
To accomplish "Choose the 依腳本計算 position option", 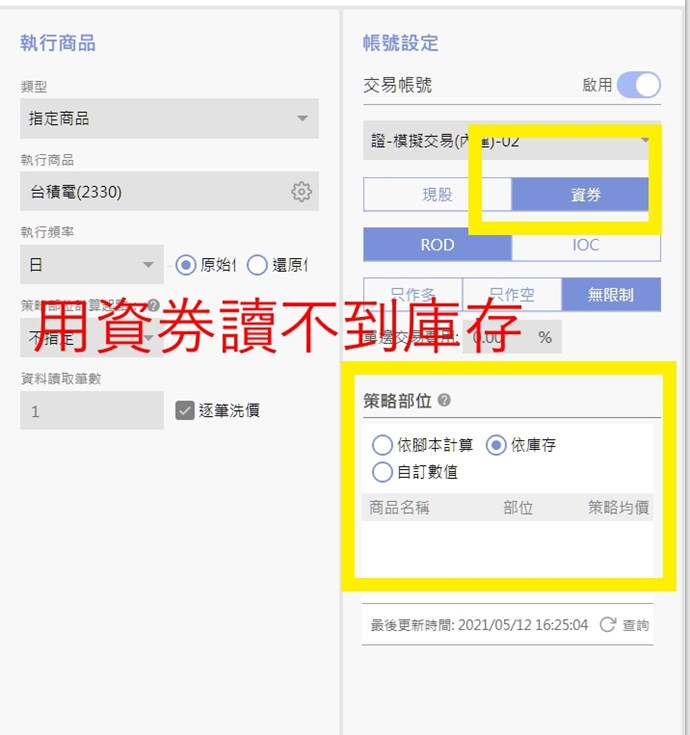I will tap(382, 445).
